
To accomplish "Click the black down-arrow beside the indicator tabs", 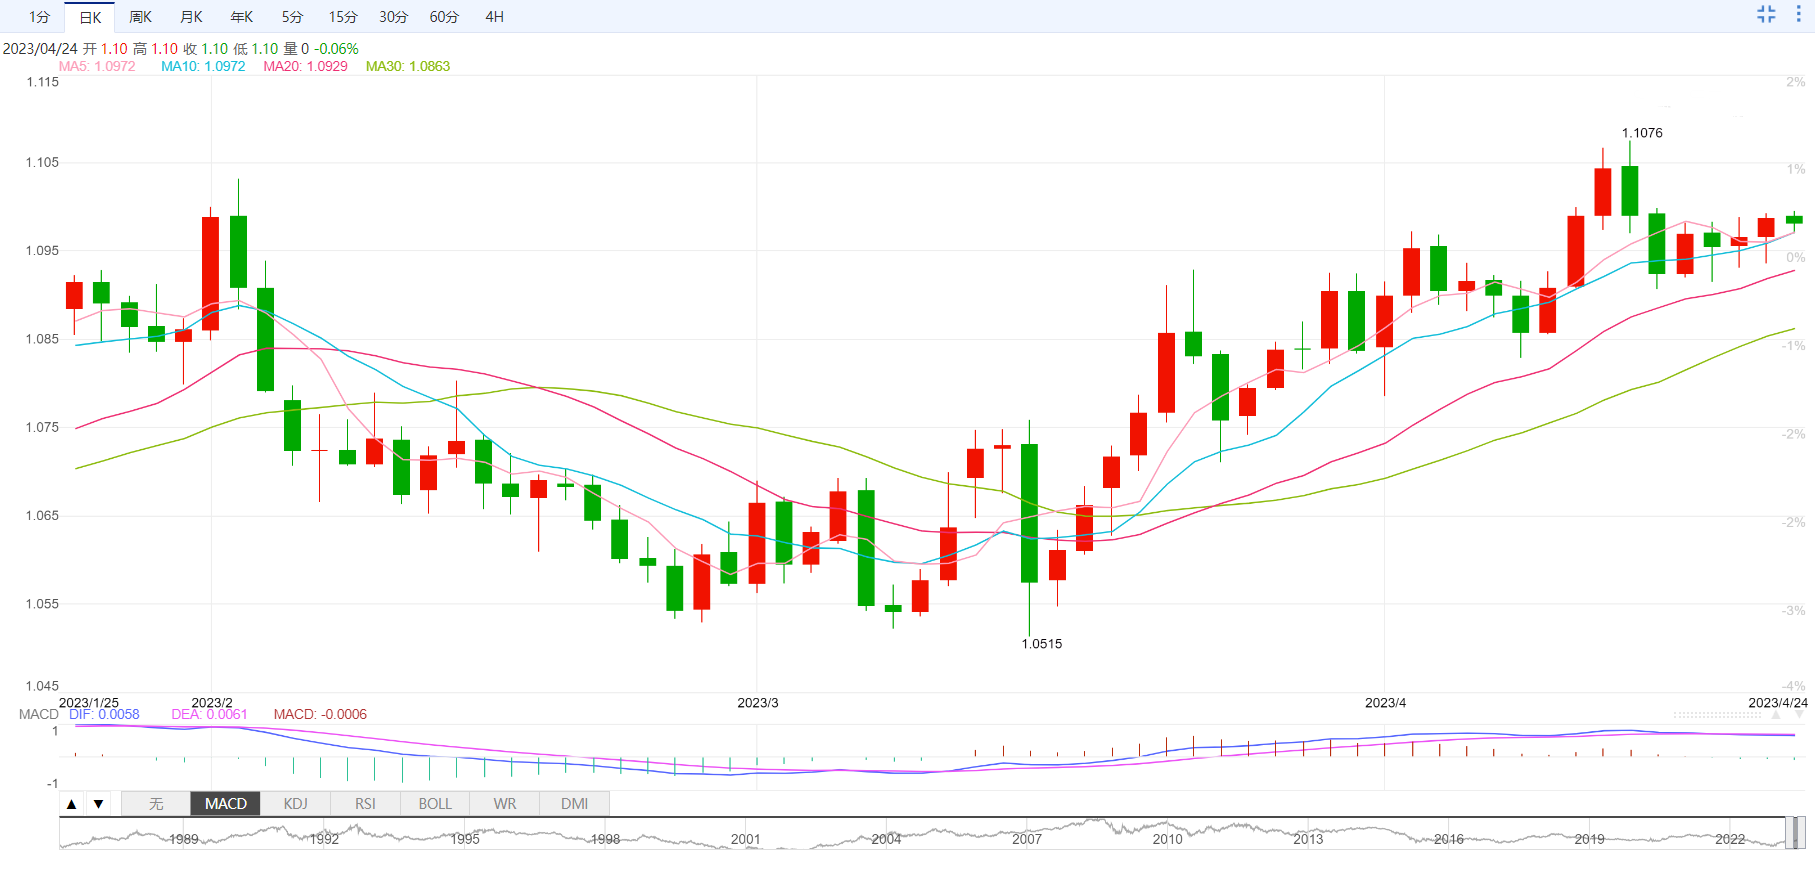I will (98, 804).
